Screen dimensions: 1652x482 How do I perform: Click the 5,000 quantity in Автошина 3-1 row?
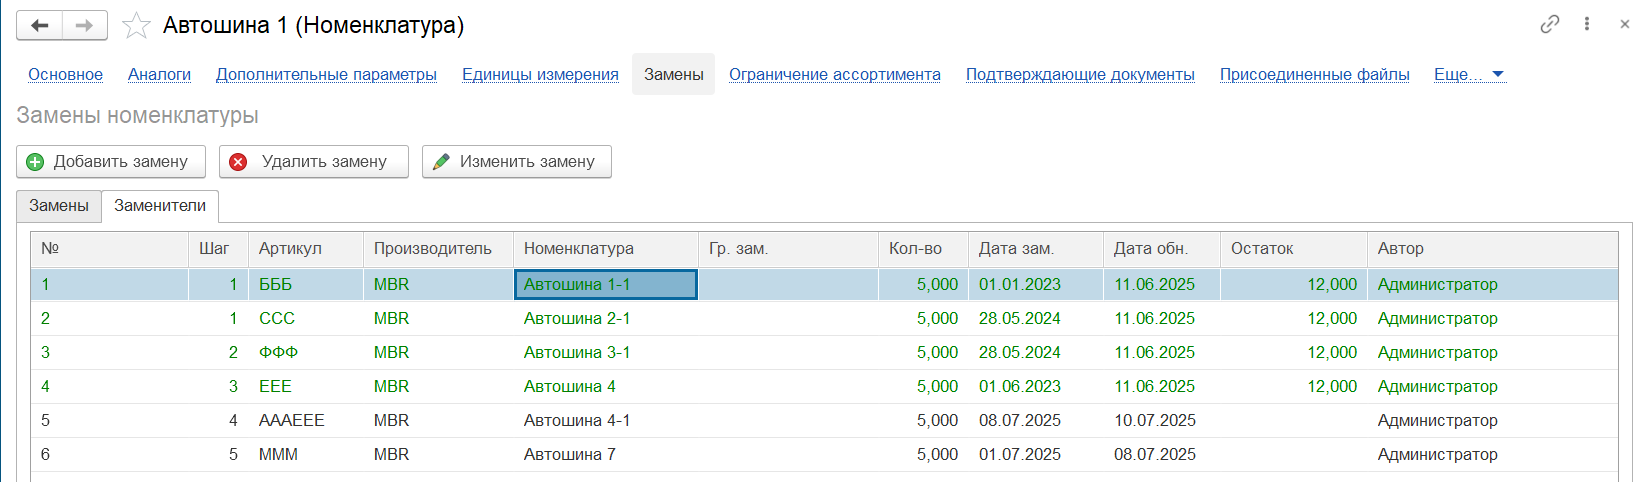tap(923, 352)
